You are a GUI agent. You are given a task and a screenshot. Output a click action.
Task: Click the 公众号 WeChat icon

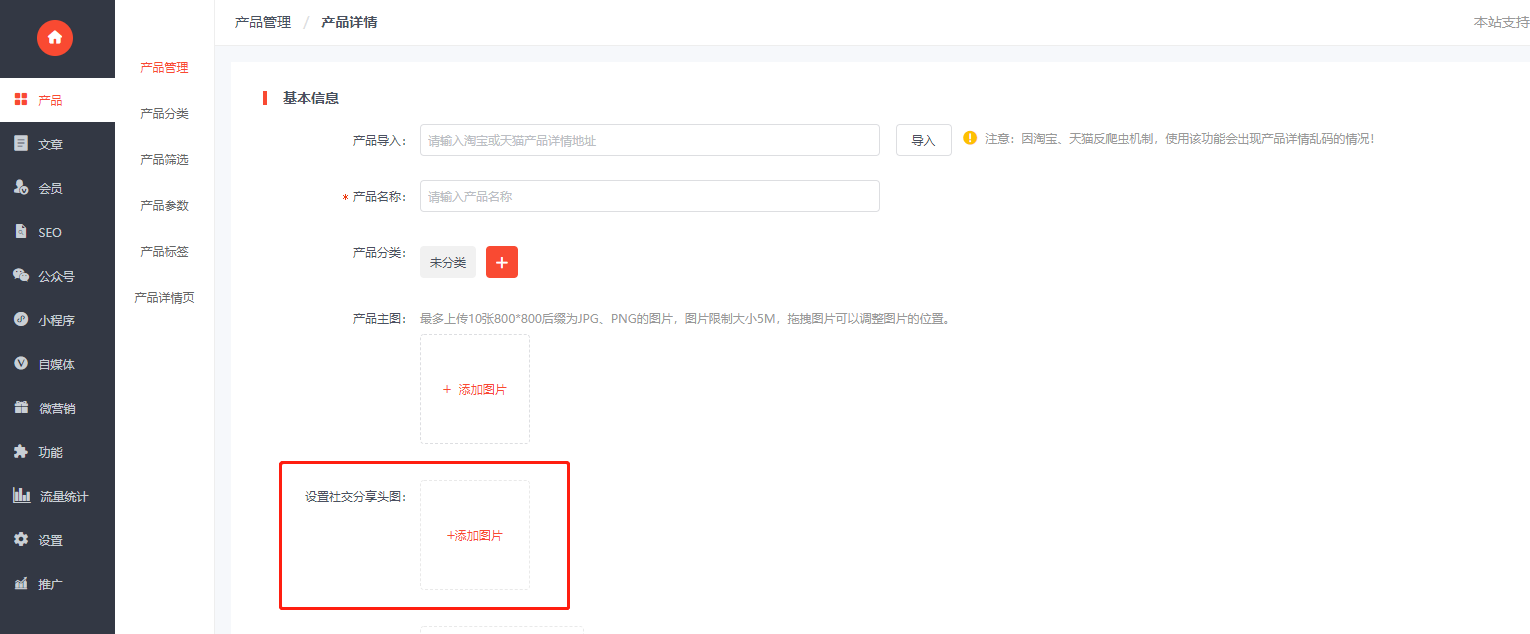(21, 275)
